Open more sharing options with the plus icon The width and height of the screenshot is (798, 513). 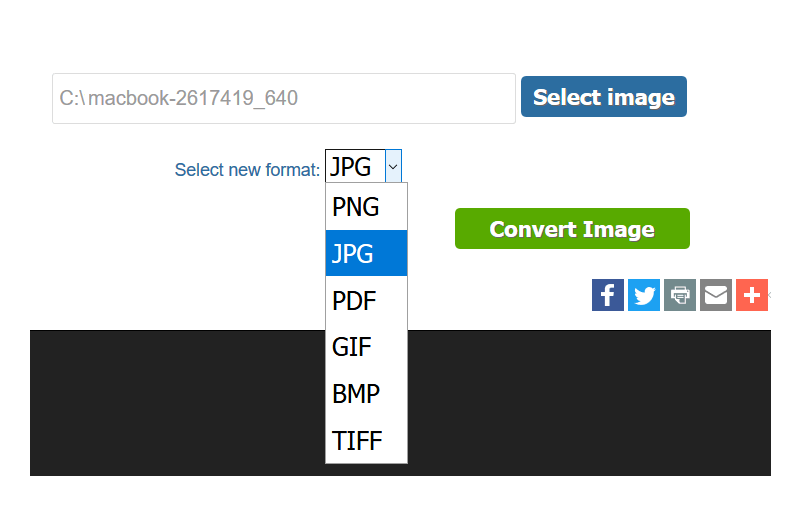[752, 295]
